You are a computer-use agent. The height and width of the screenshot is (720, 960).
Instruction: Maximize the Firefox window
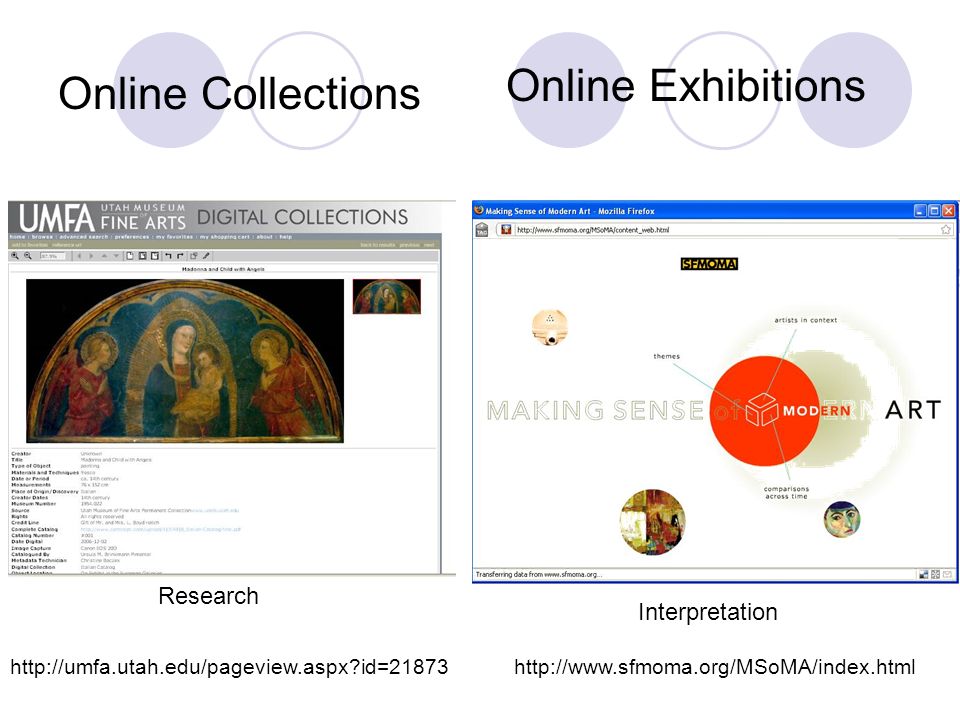coord(934,211)
